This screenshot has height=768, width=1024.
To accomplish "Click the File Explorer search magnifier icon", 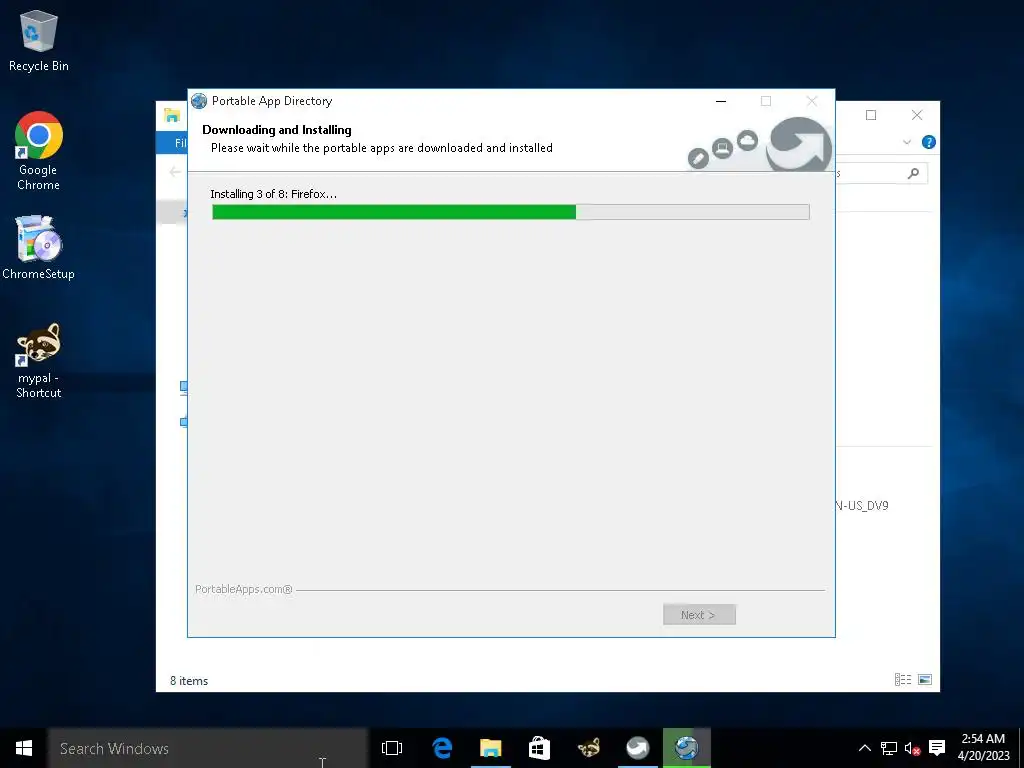I will coord(914,173).
